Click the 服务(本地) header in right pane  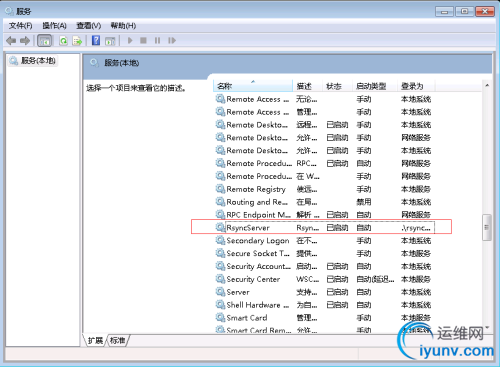coord(121,63)
